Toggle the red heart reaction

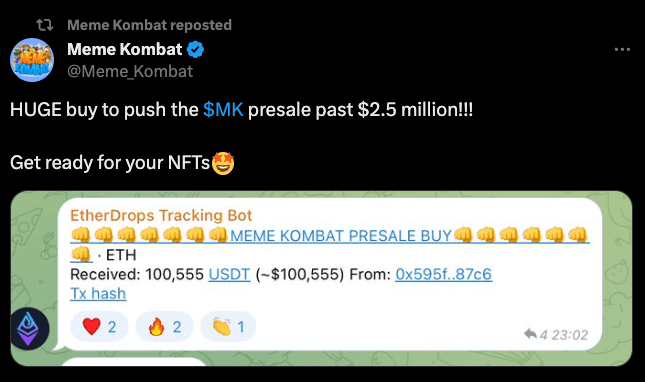99,327
